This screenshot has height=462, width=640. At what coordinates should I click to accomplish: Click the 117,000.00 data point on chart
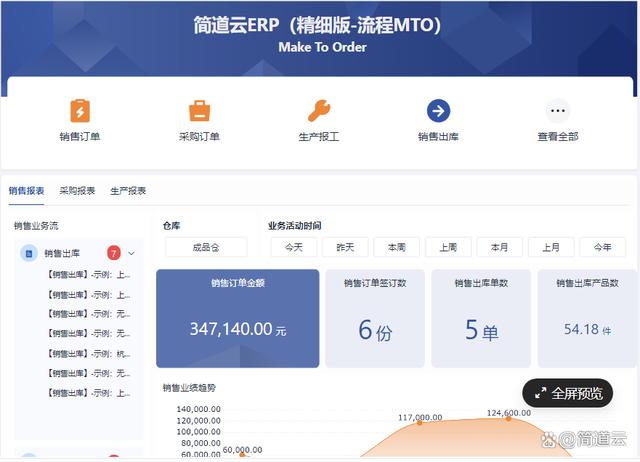click(420, 423)
